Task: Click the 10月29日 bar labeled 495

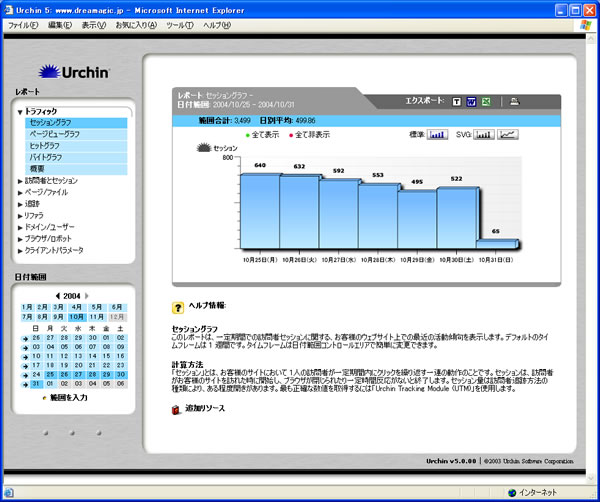Action: point(417,220)
